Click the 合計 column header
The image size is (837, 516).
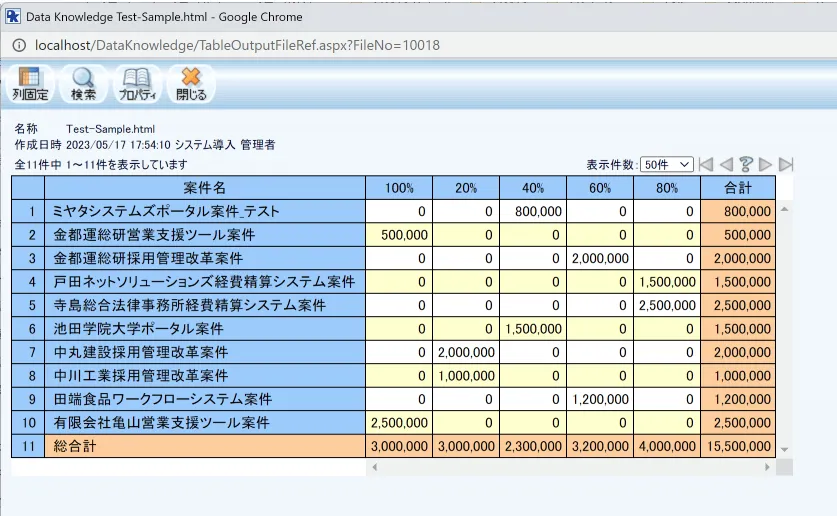[x=738, y=188]
